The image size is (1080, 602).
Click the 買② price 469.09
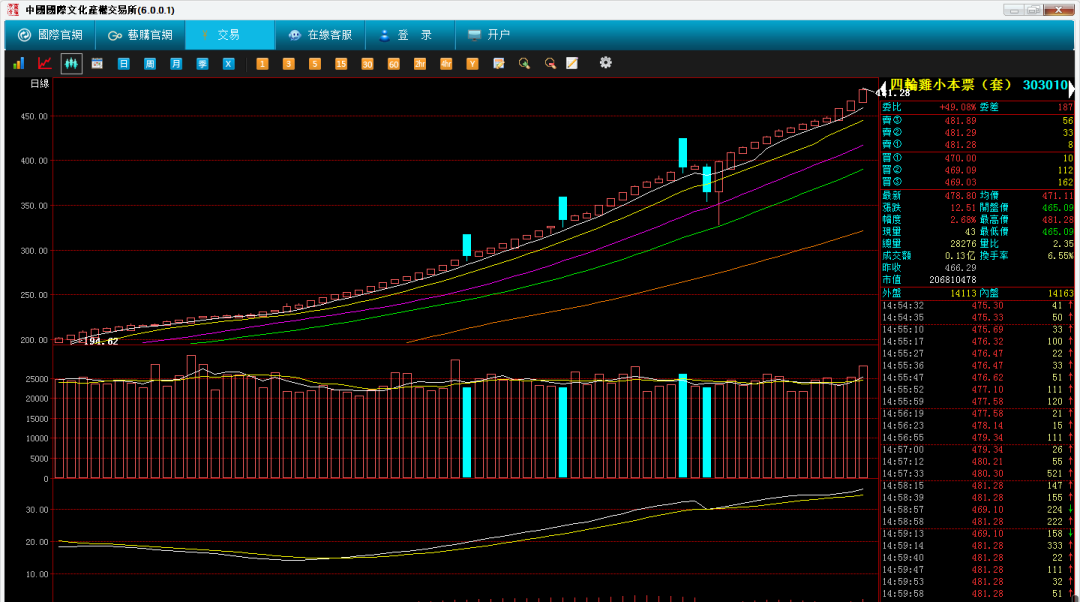960,169
